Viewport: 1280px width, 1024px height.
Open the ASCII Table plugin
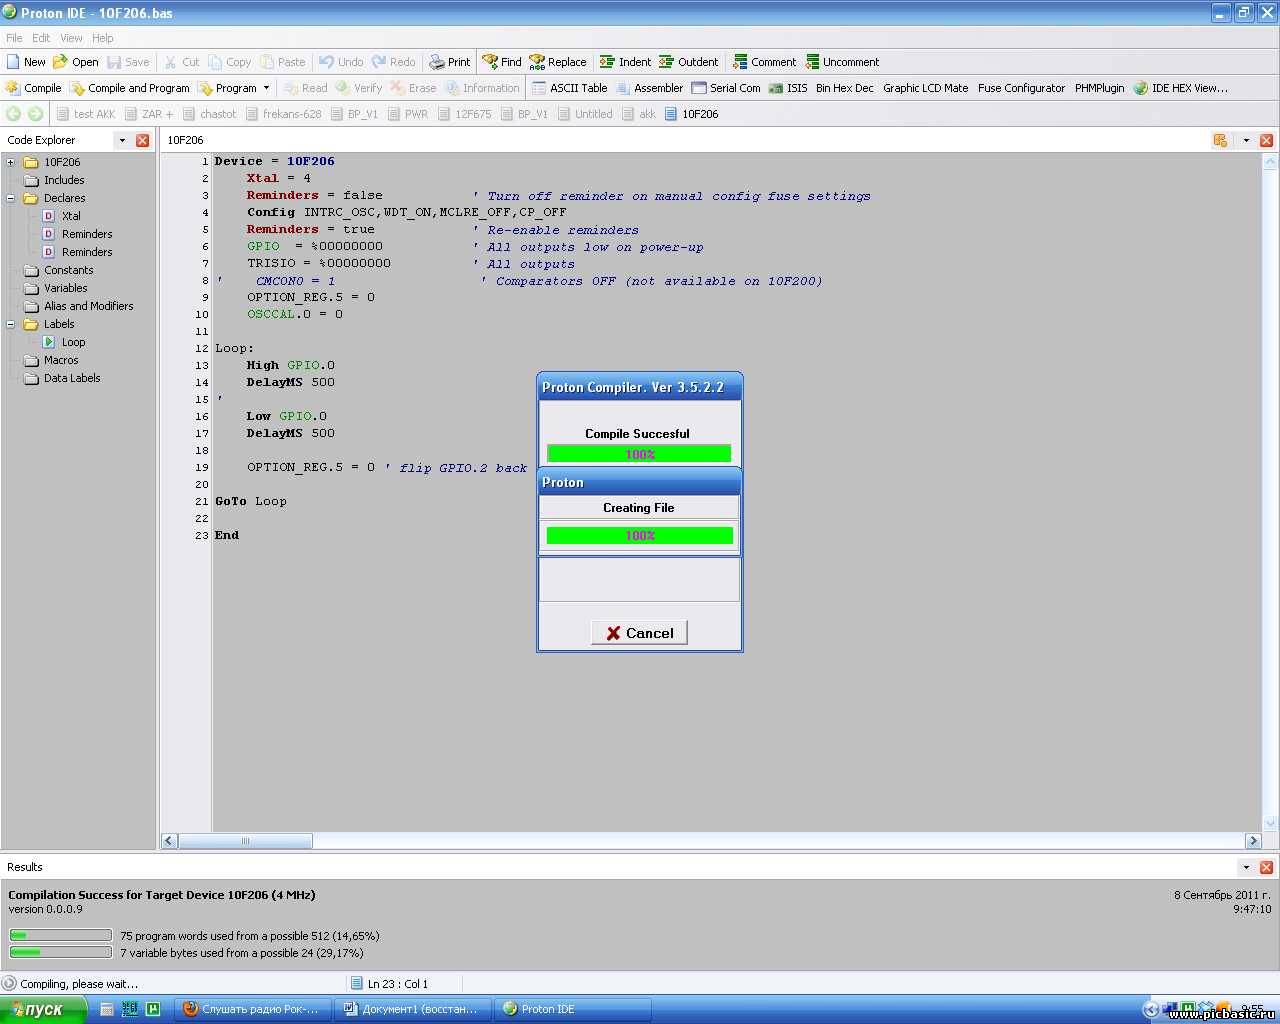point(569,88)
